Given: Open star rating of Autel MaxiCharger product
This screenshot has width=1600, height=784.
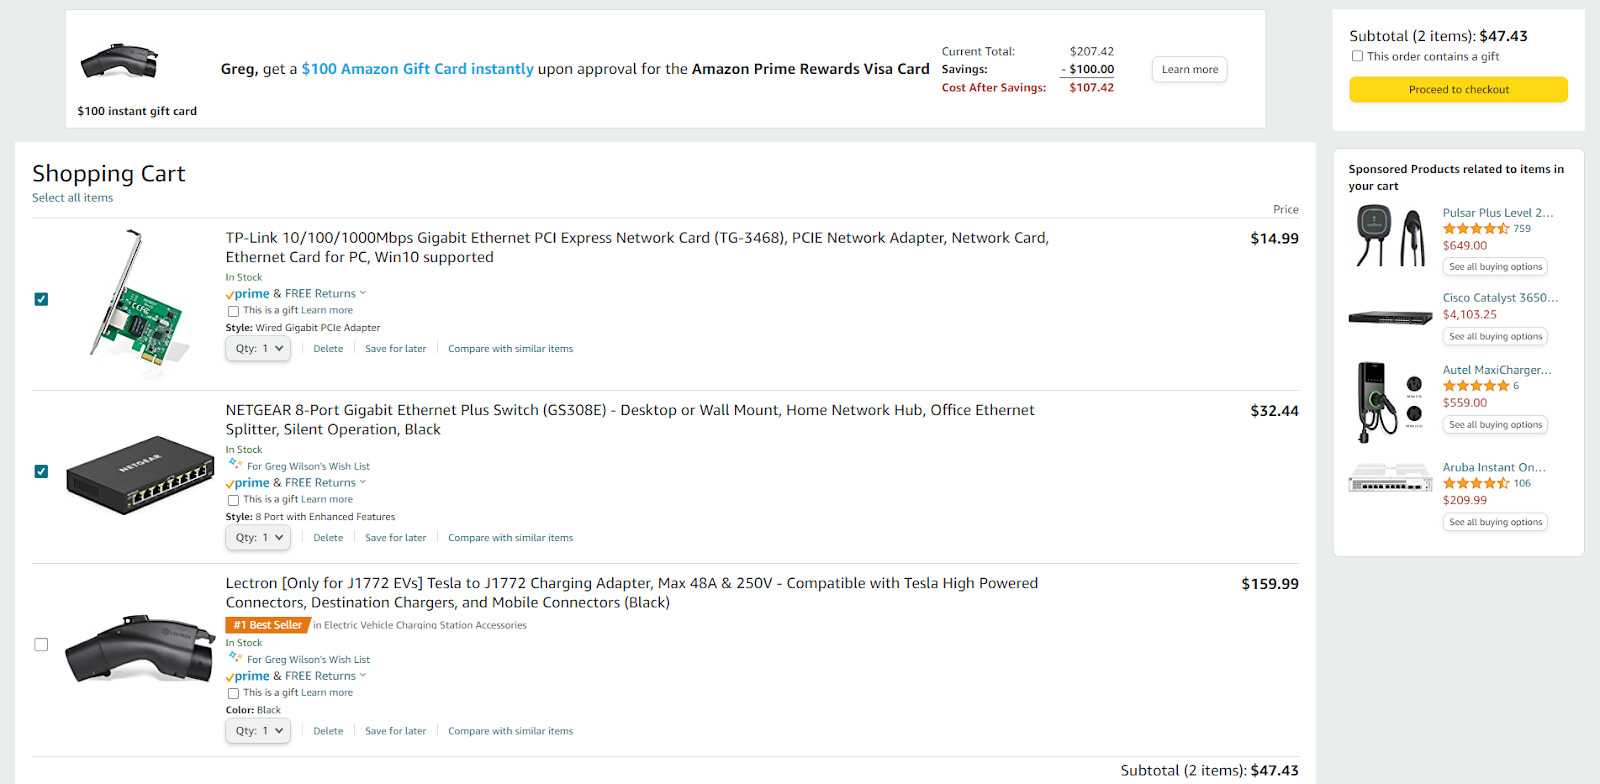Looking at the screenshot, I should coord(1476,386).
